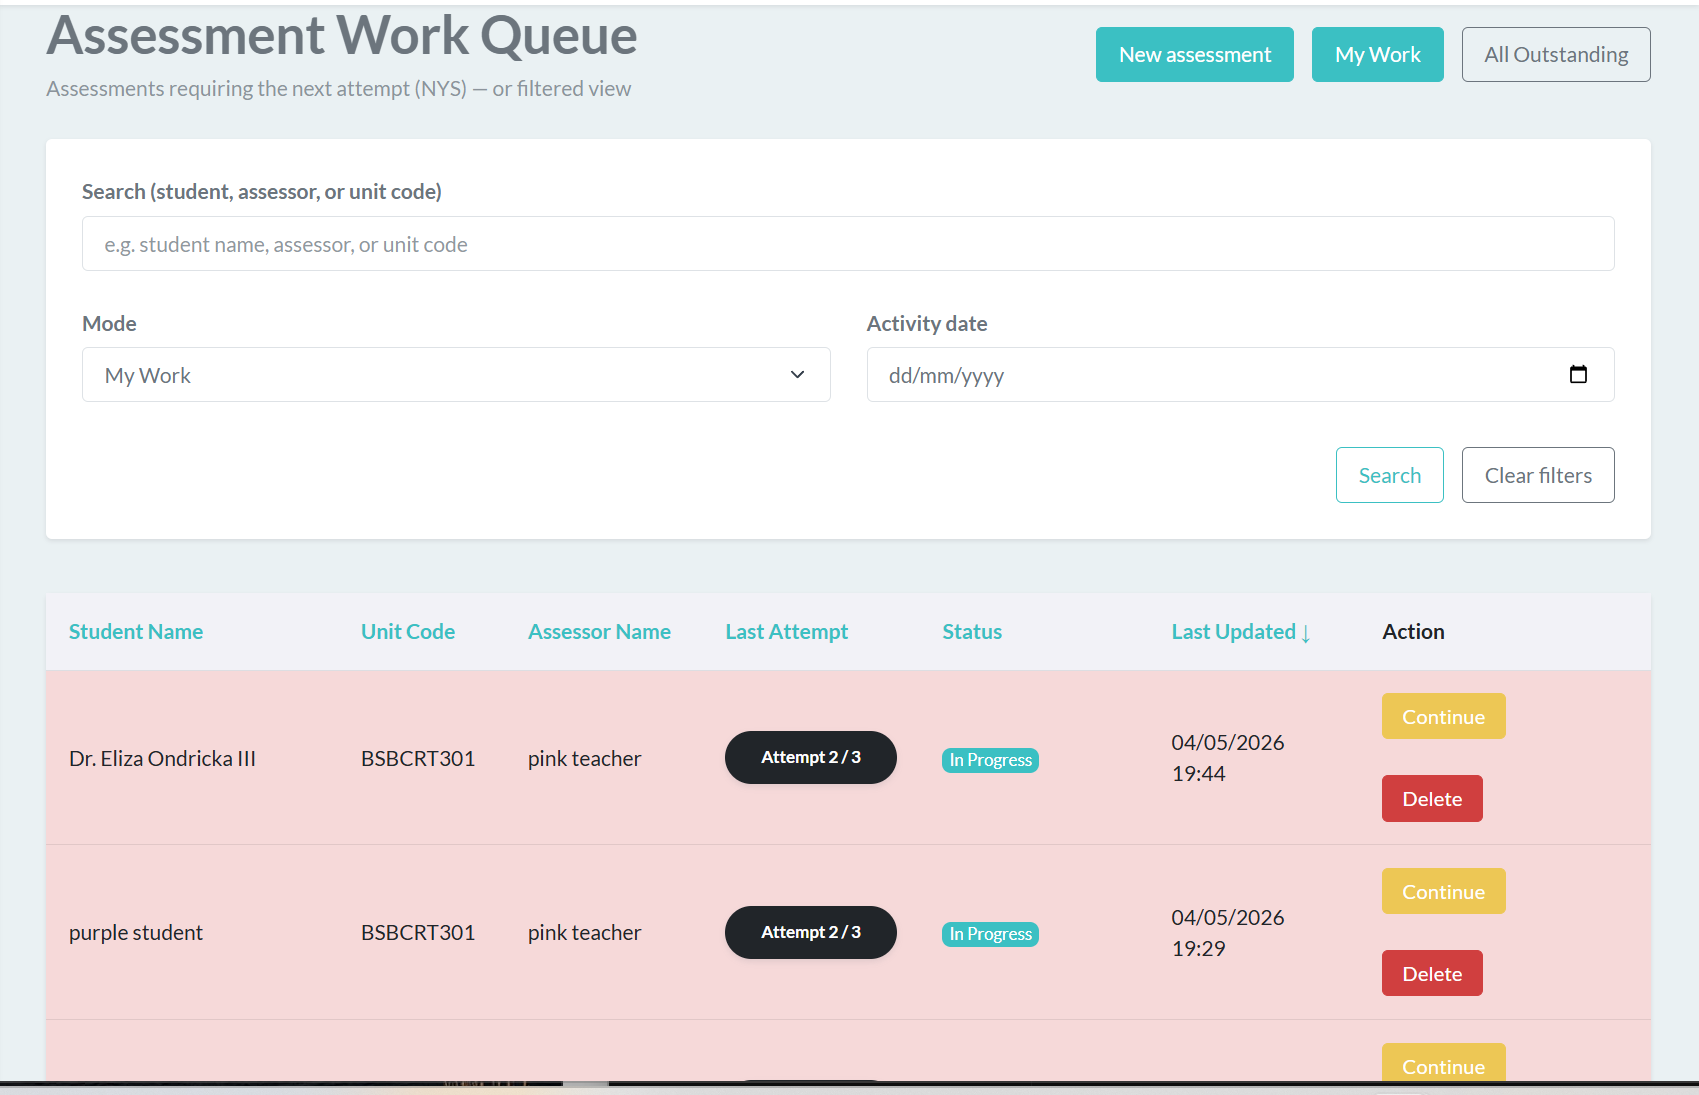Expand the Mode dropdown showing My Work
The width and height of the screenshot is (1699, 1095).
pyautogui.click(x=456, y=375)
